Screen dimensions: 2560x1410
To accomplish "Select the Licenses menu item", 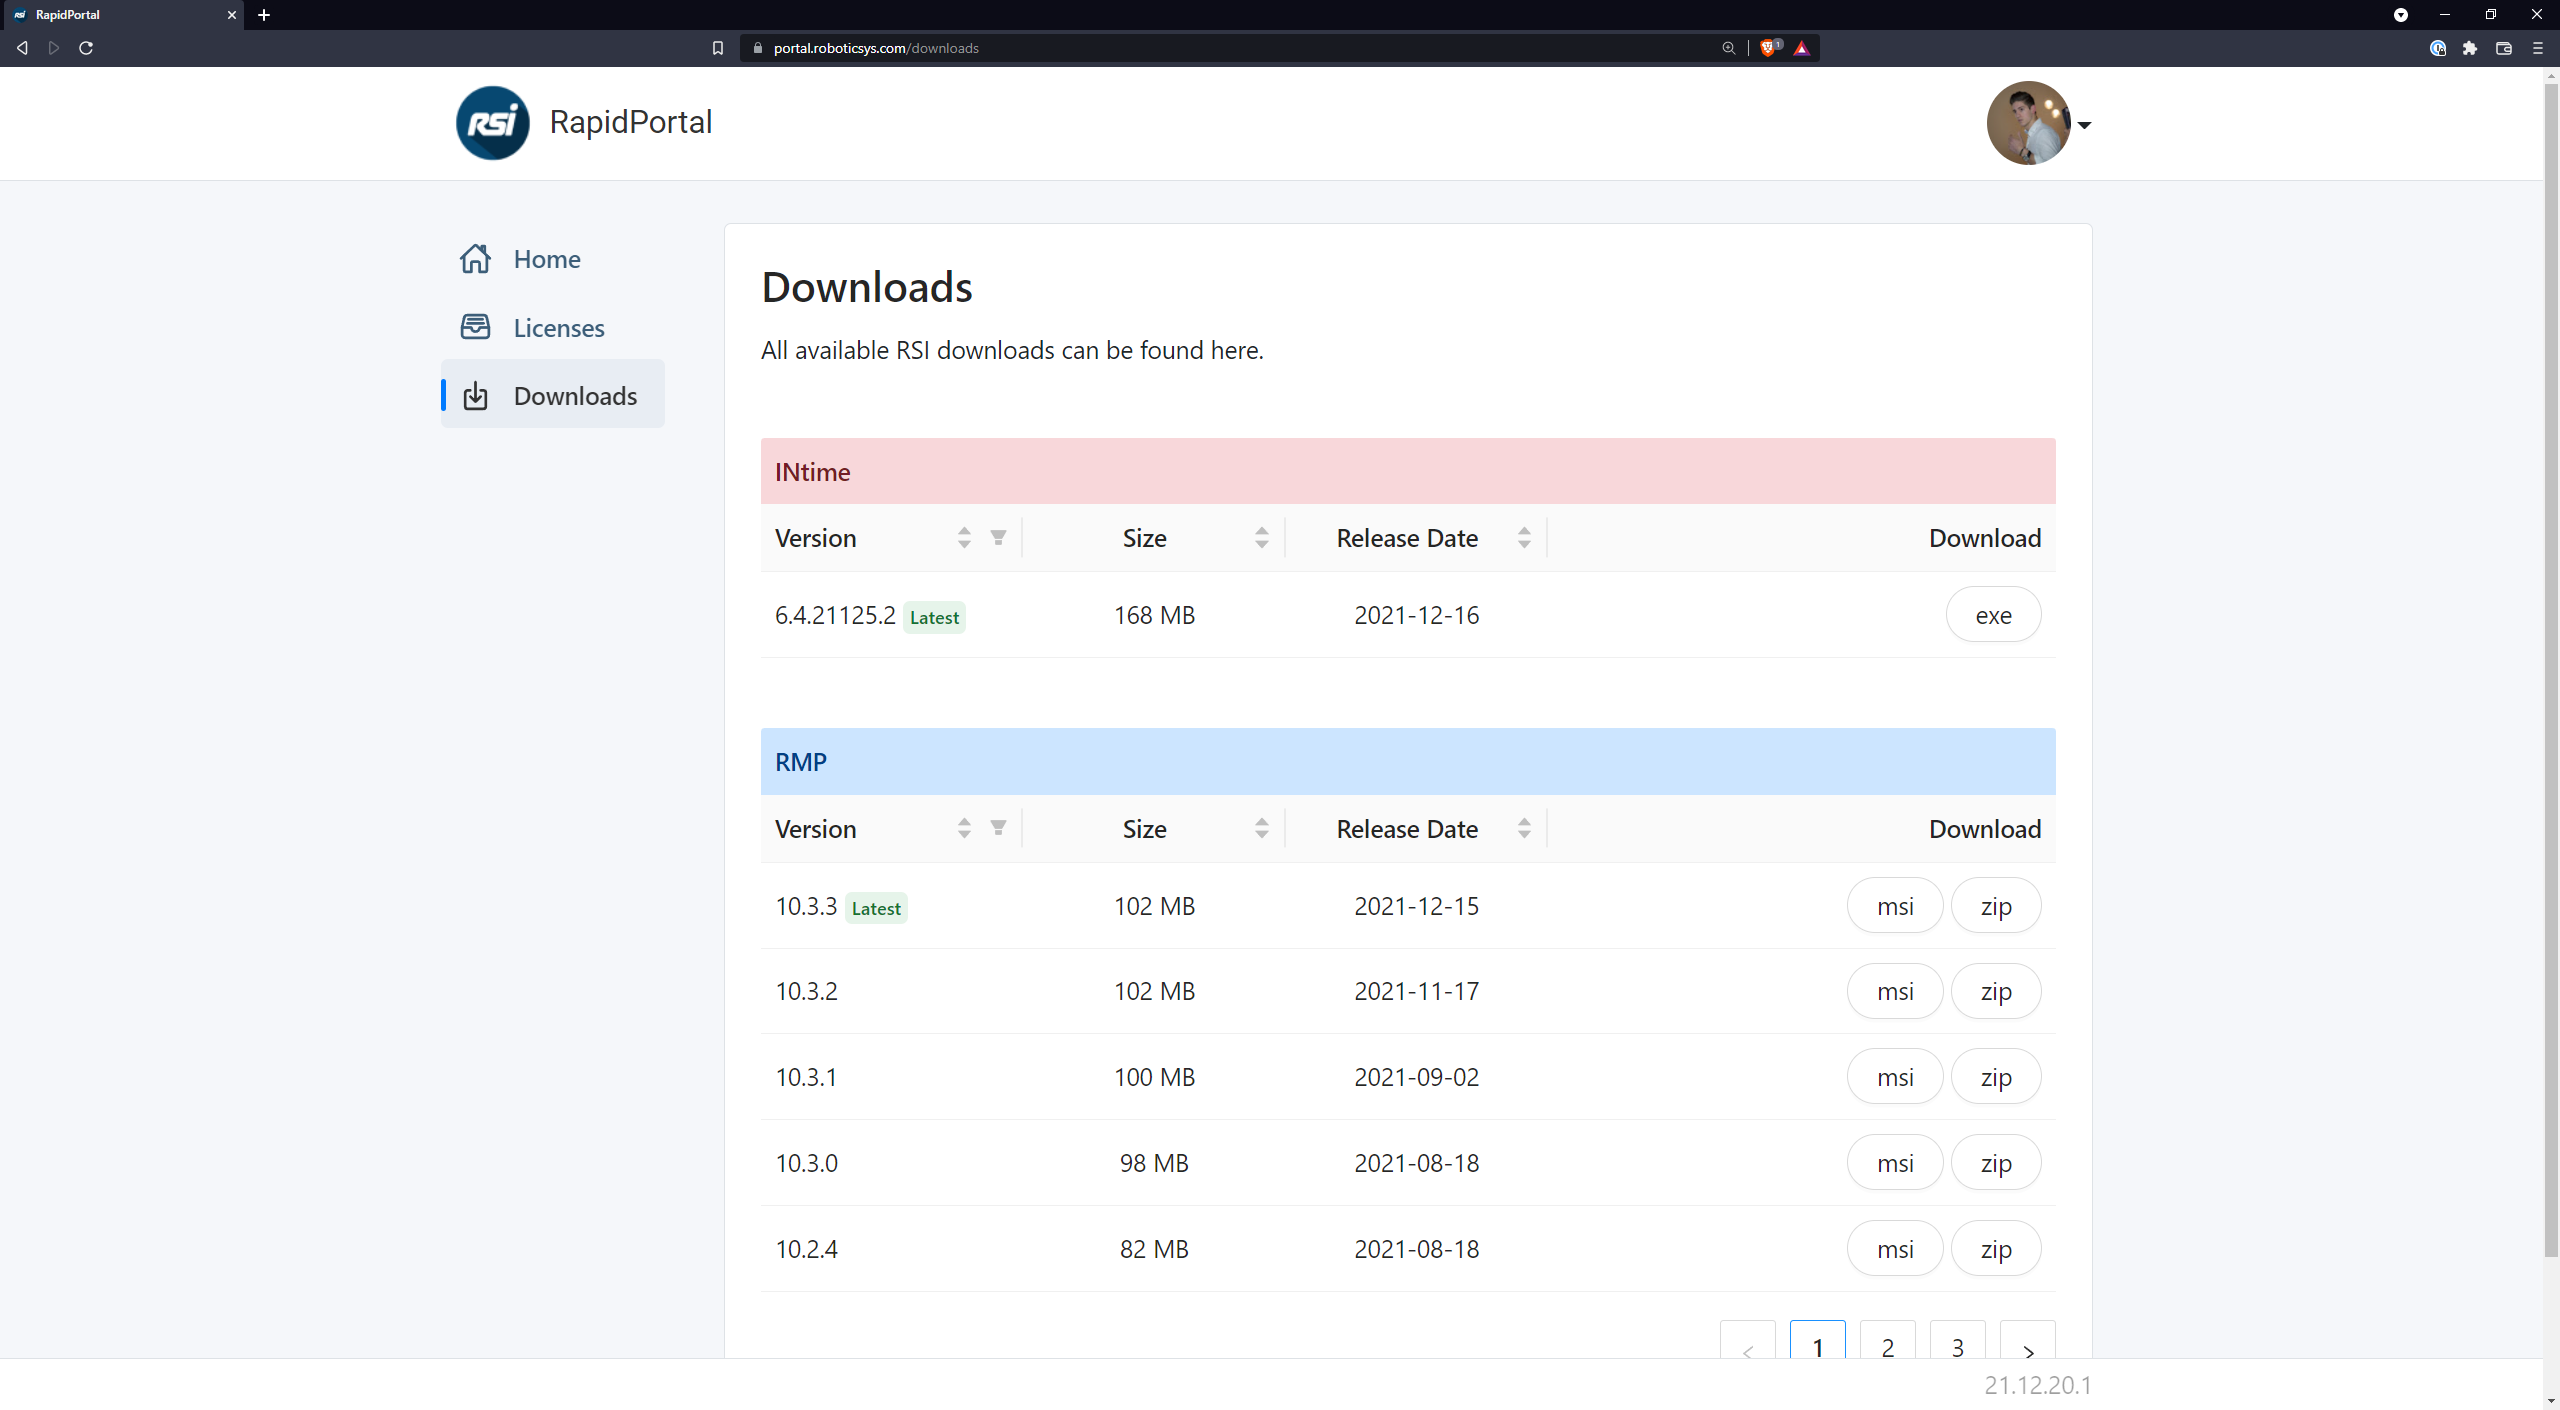I will (x=559, y=326).
